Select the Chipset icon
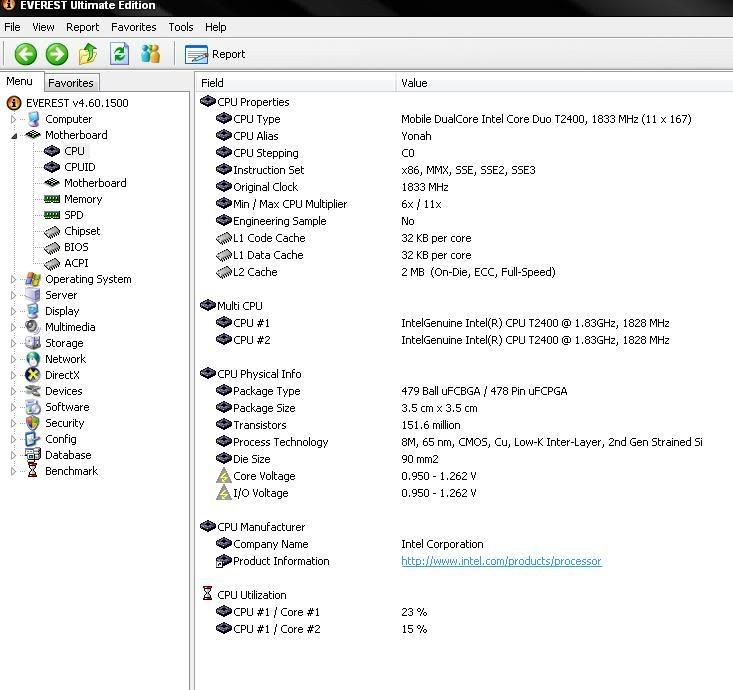The height and width of the screenshot is (690, 733). coord(52,231)
